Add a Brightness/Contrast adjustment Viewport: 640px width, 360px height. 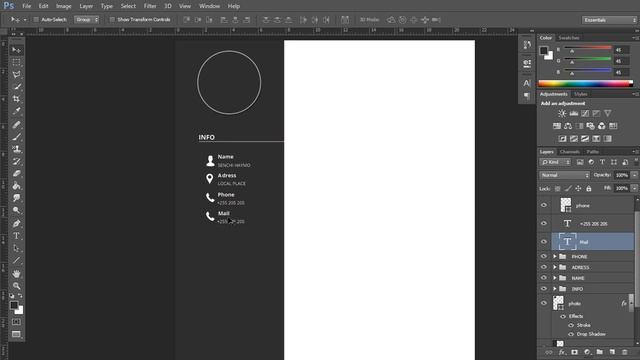click(562, 113)
